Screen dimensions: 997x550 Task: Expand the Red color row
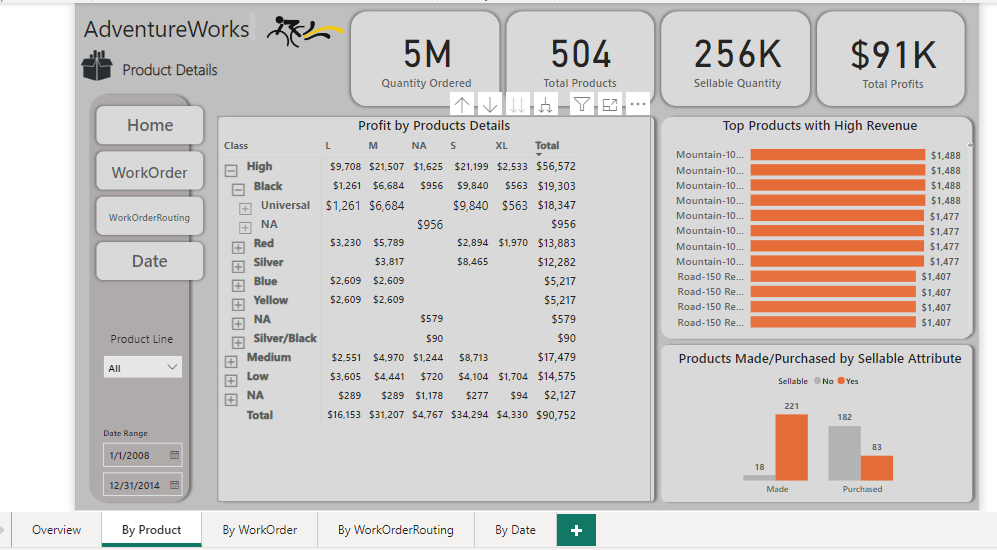(x=238, y=245)
